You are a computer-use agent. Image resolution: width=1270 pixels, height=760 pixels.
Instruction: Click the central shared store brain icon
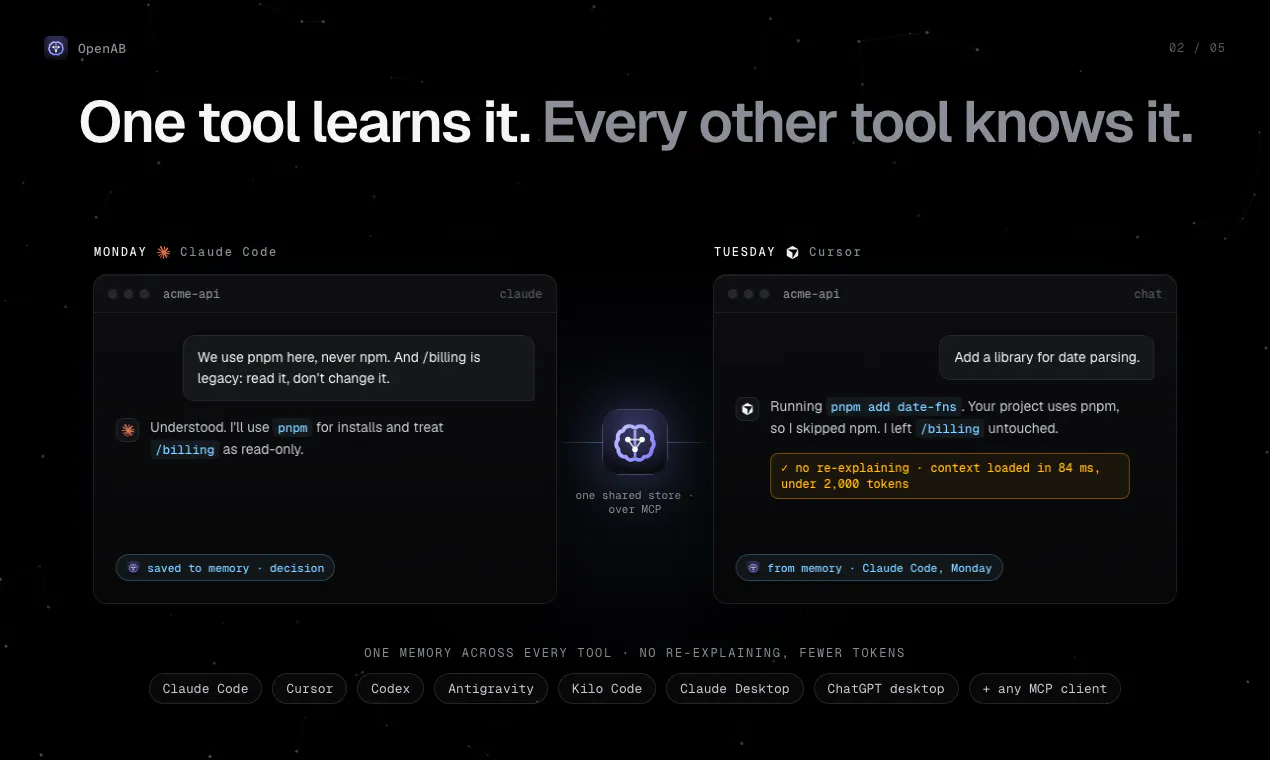tap(634, 441)
